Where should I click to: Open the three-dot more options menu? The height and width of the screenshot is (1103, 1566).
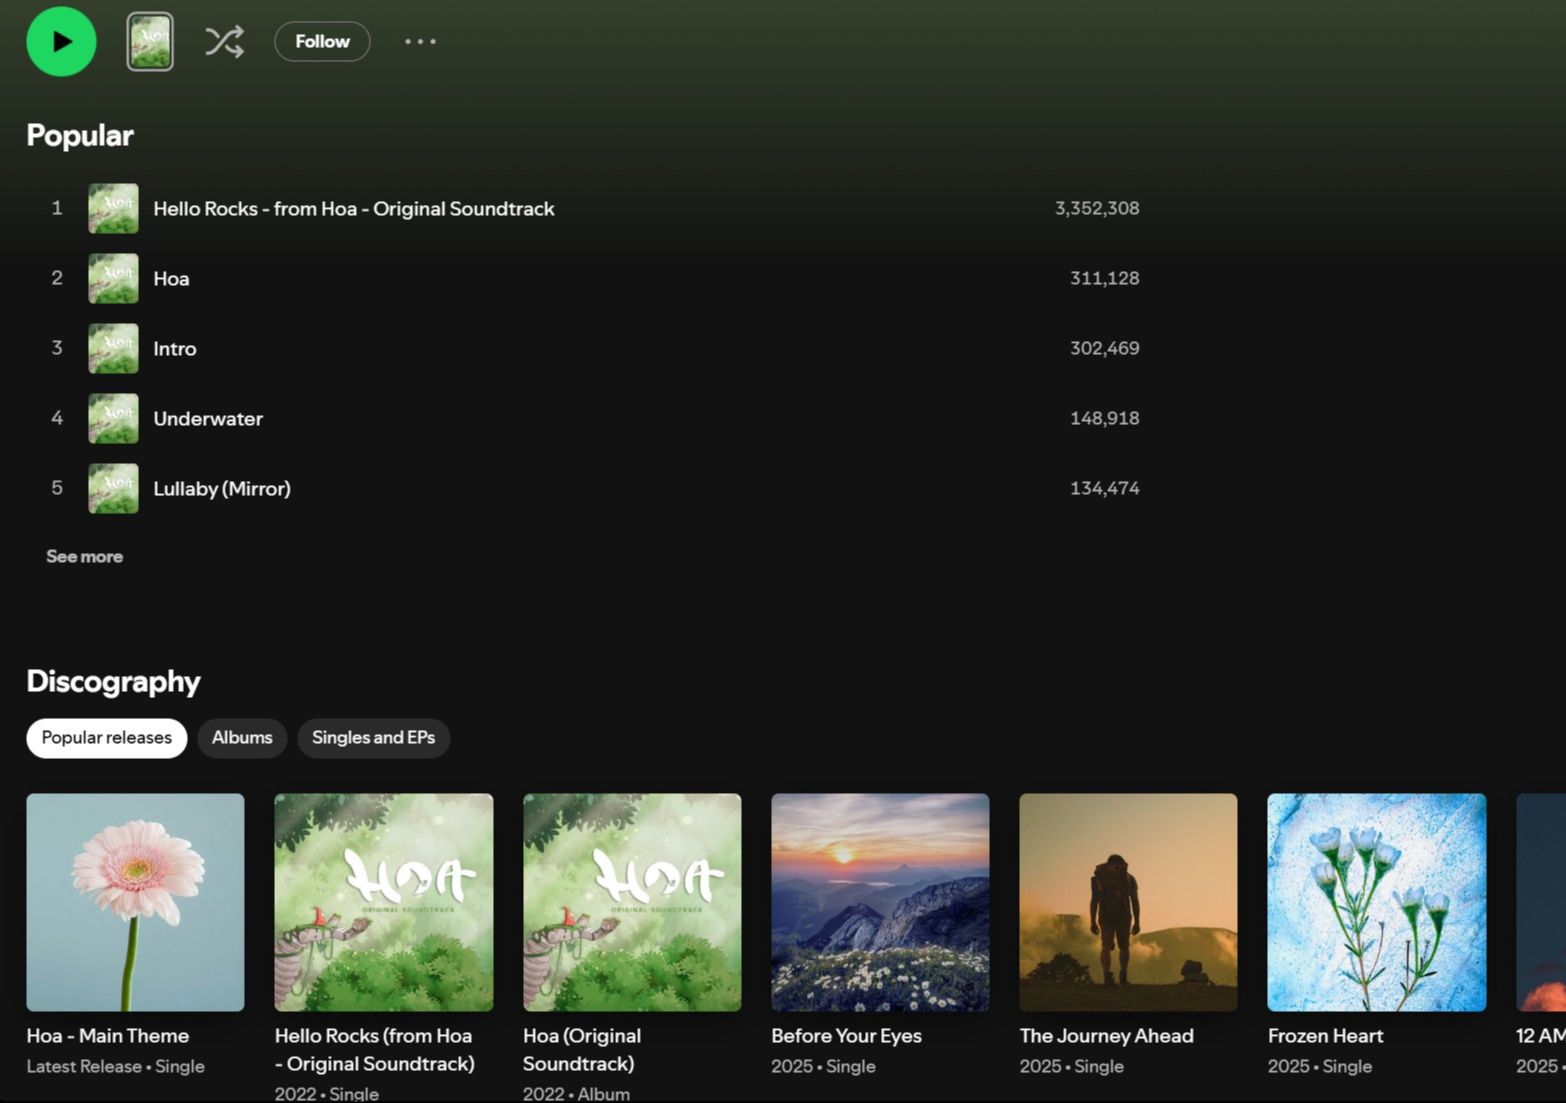click(x=420, y=42)
